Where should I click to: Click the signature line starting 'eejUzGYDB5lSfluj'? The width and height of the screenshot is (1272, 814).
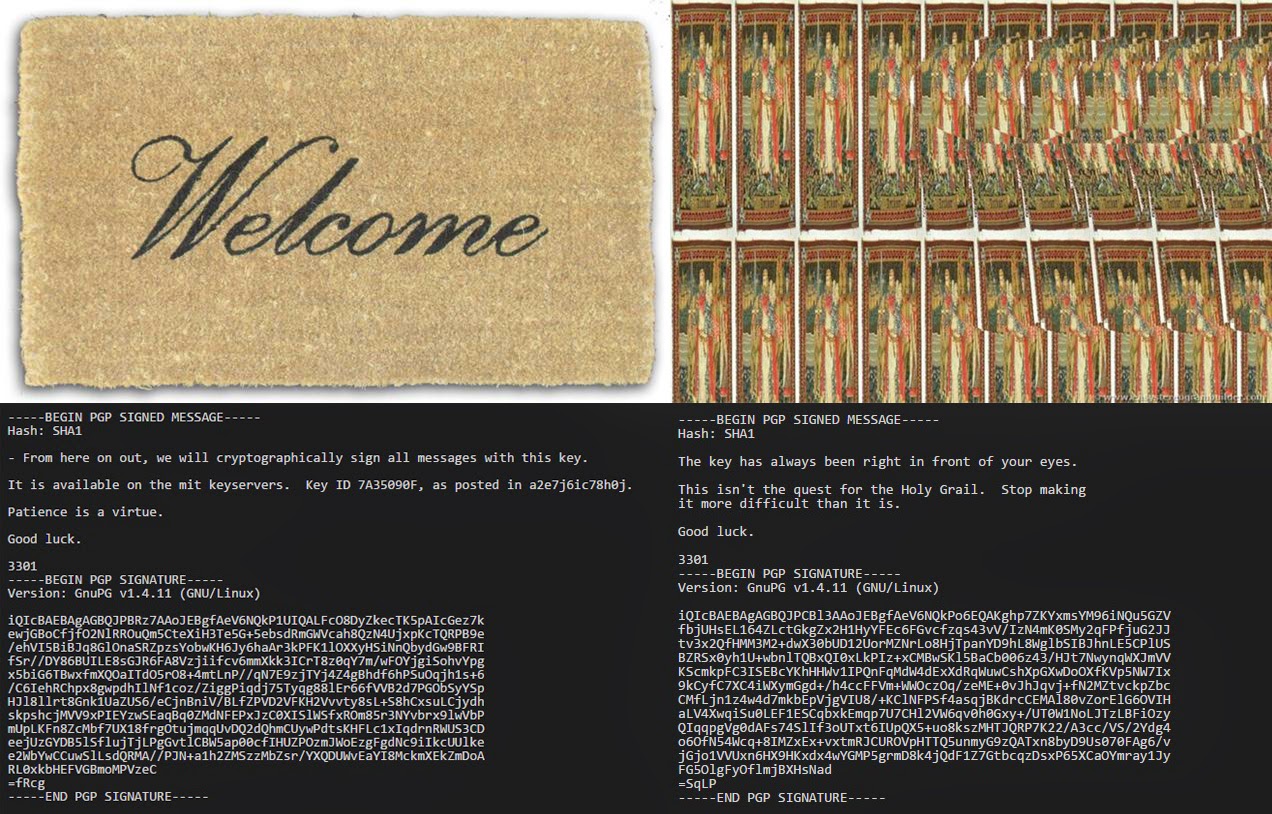245,743
